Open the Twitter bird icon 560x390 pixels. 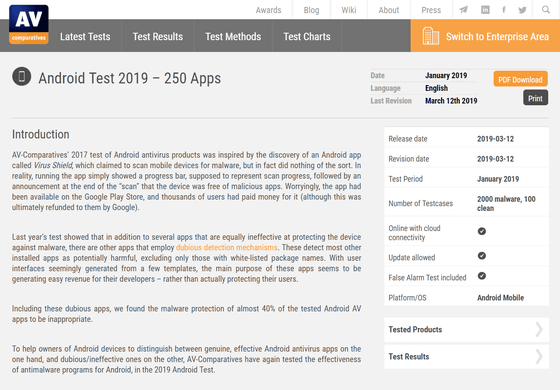tap(522, 10)
